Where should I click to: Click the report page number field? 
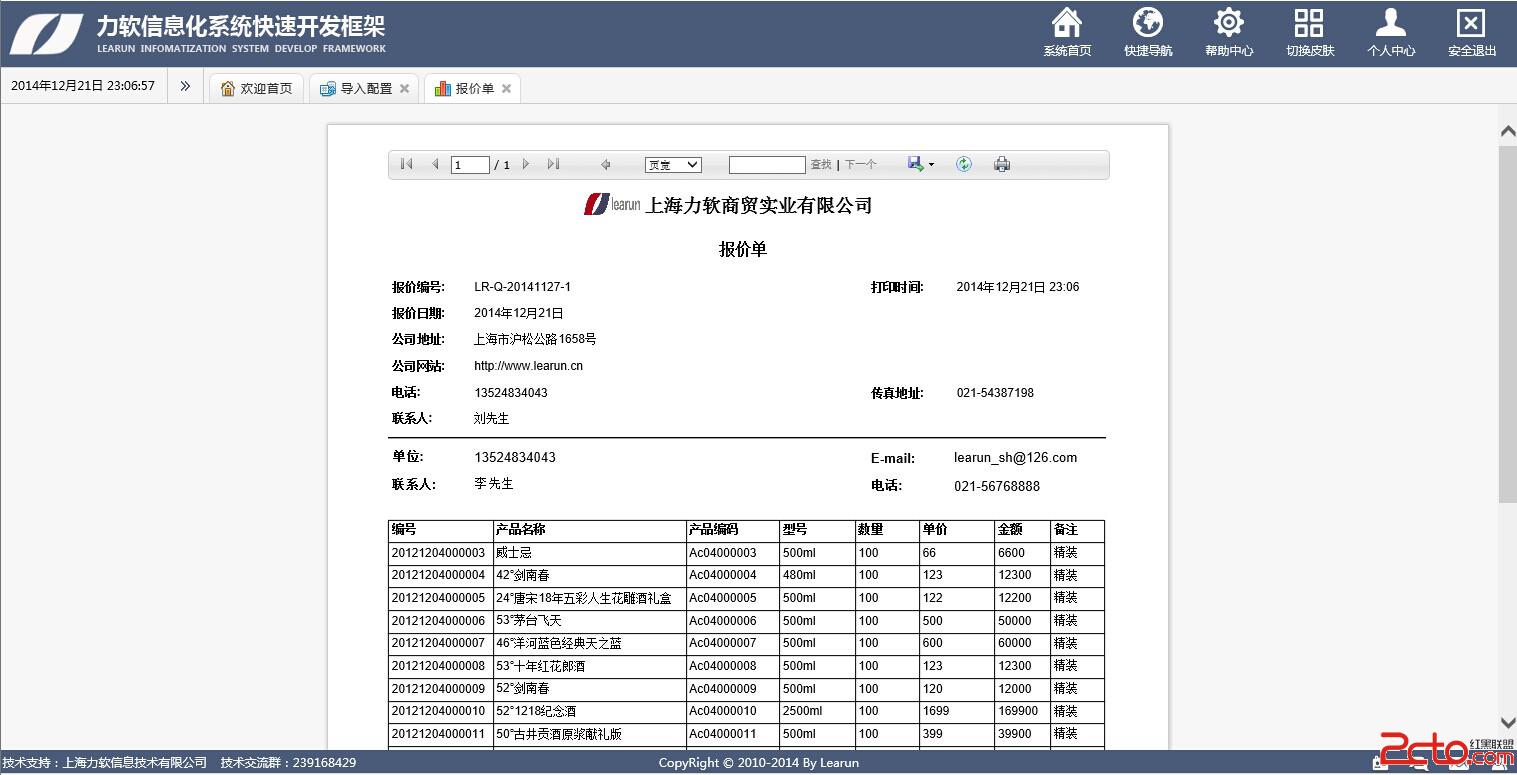pyautogui.click(x=470, y=165)
